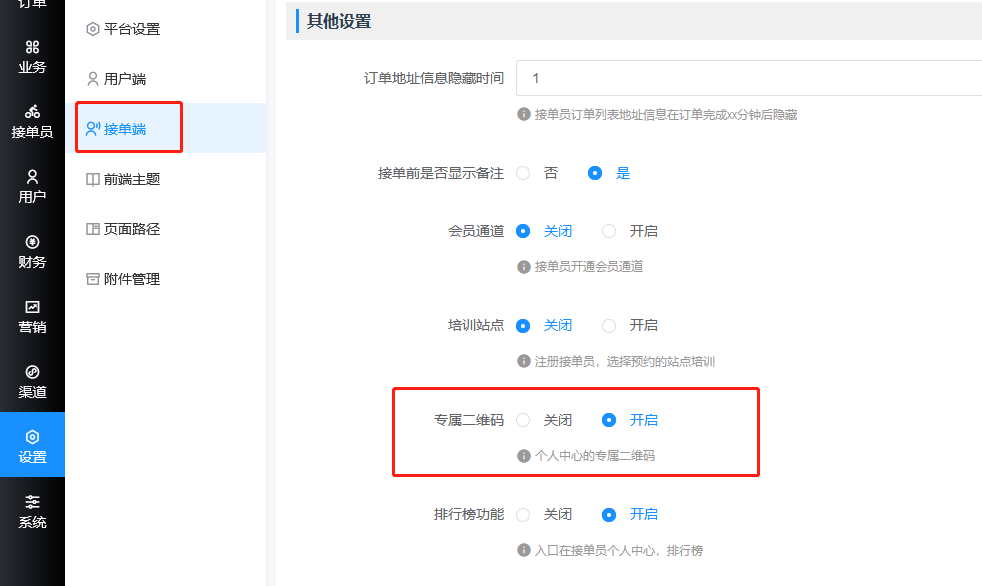Click the 平台设置 hexagon icon

[x=93, y=29]
